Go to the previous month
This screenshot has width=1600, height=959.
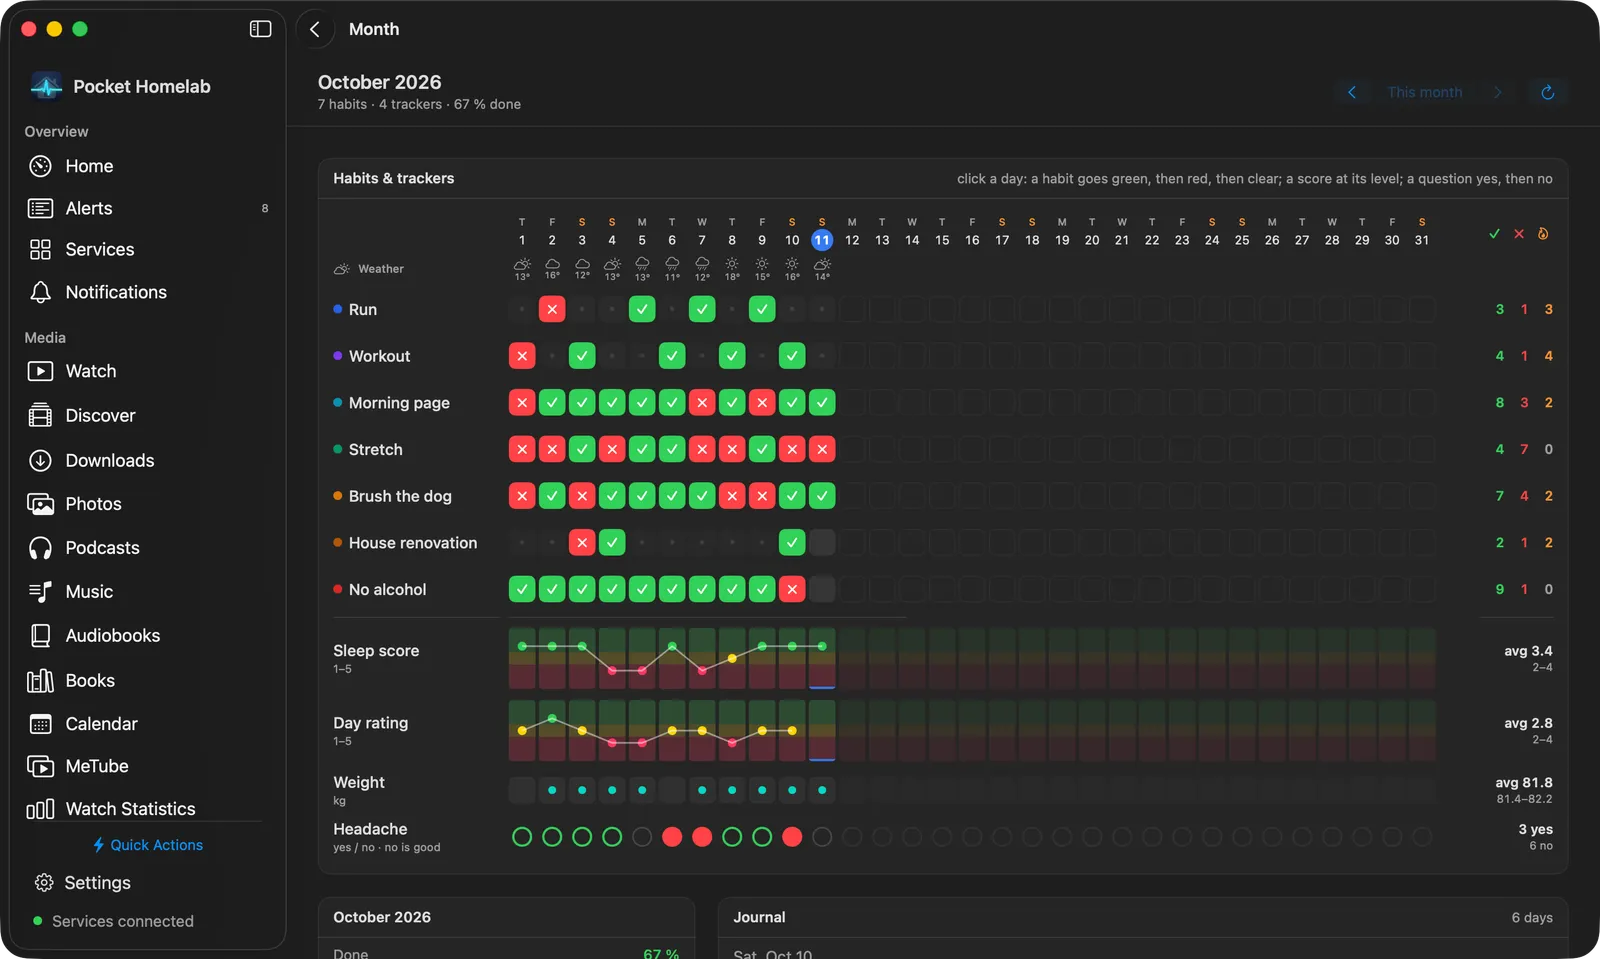(1352, 92)
